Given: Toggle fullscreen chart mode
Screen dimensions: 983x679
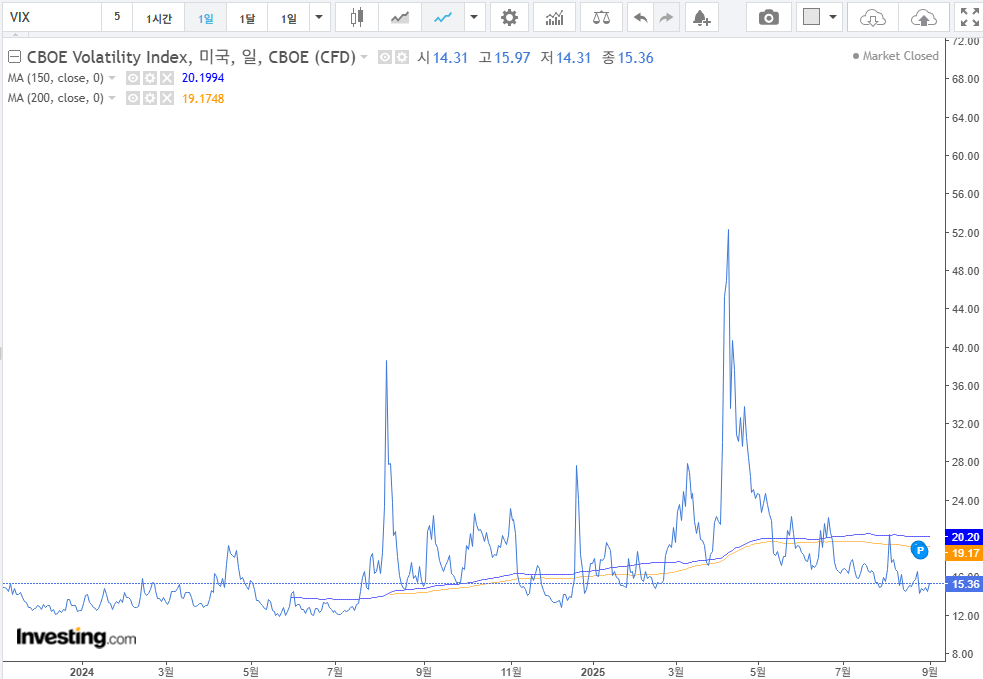Looking at the screenshot, I should tap(969, 17).
